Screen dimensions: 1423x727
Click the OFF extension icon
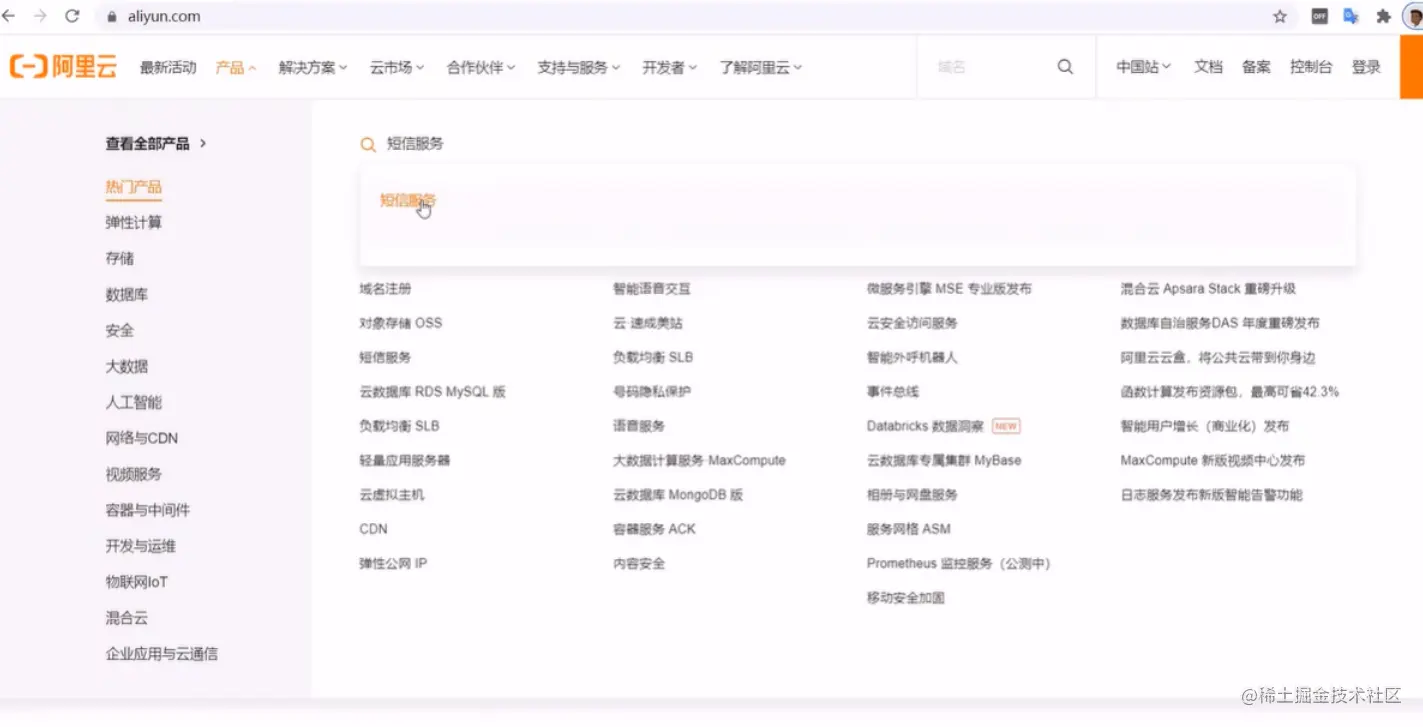(x=1320, y=16)
